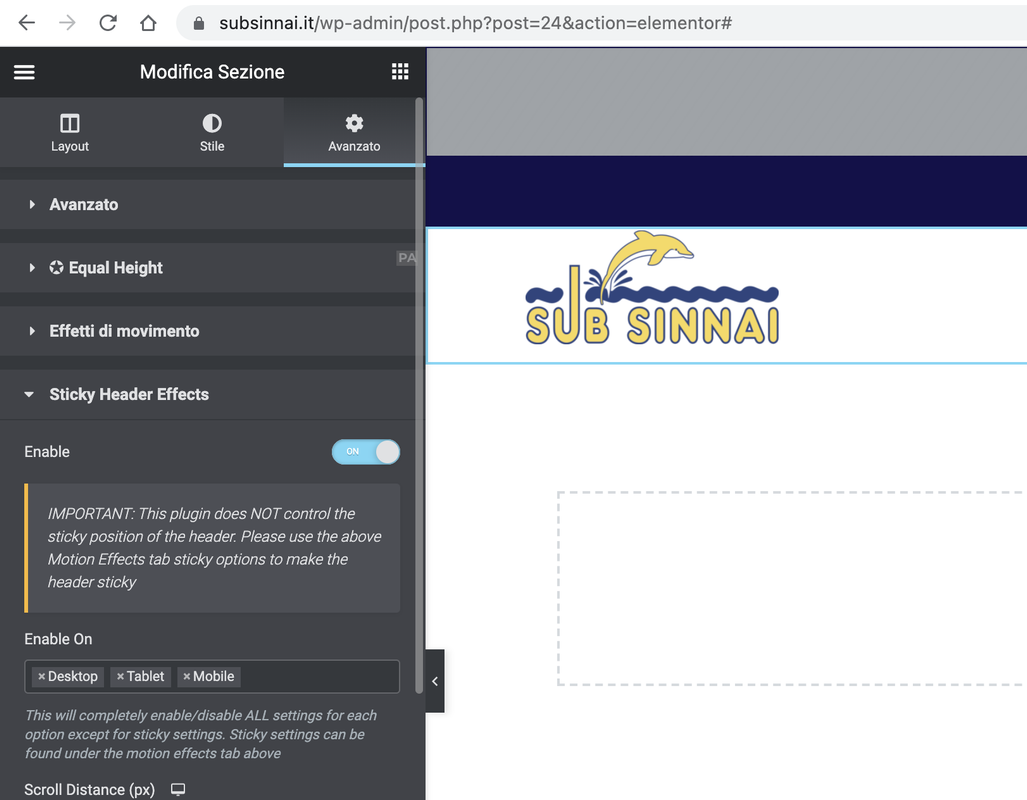
Task: Click the Modifica Sezione panel title
Action: [x=212, y=72]
